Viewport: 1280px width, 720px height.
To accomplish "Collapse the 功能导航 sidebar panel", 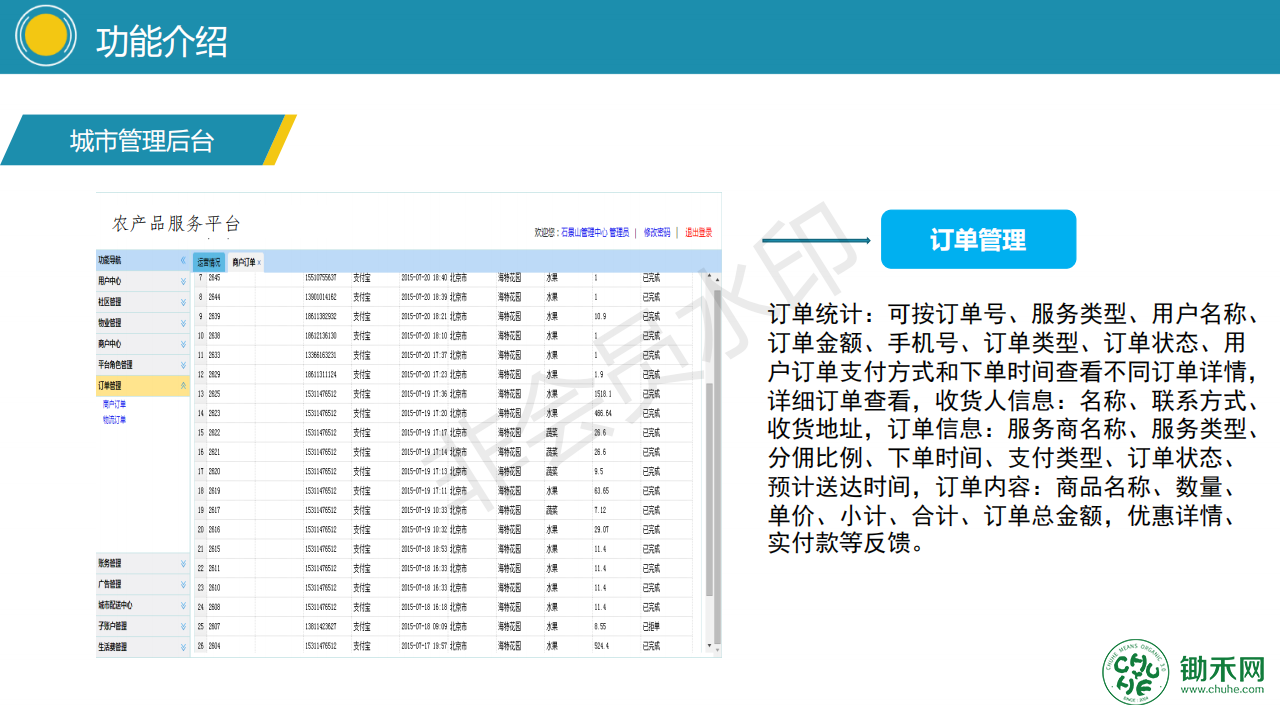I will (x=183, y=260).
